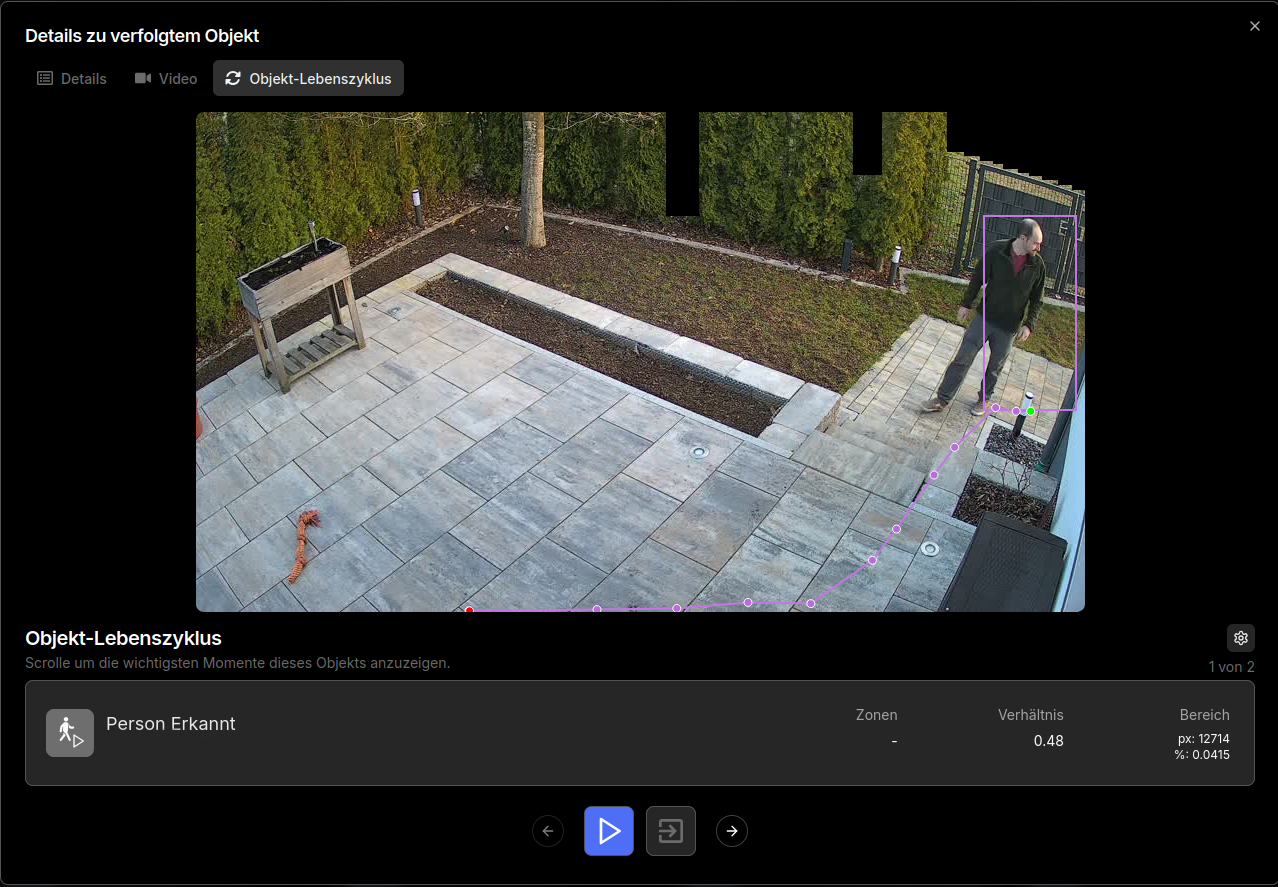Viewport: 1278px width, 887px height.
Task: Go to next lifecycle event with right arrow
Action: [x=732, y=831]
